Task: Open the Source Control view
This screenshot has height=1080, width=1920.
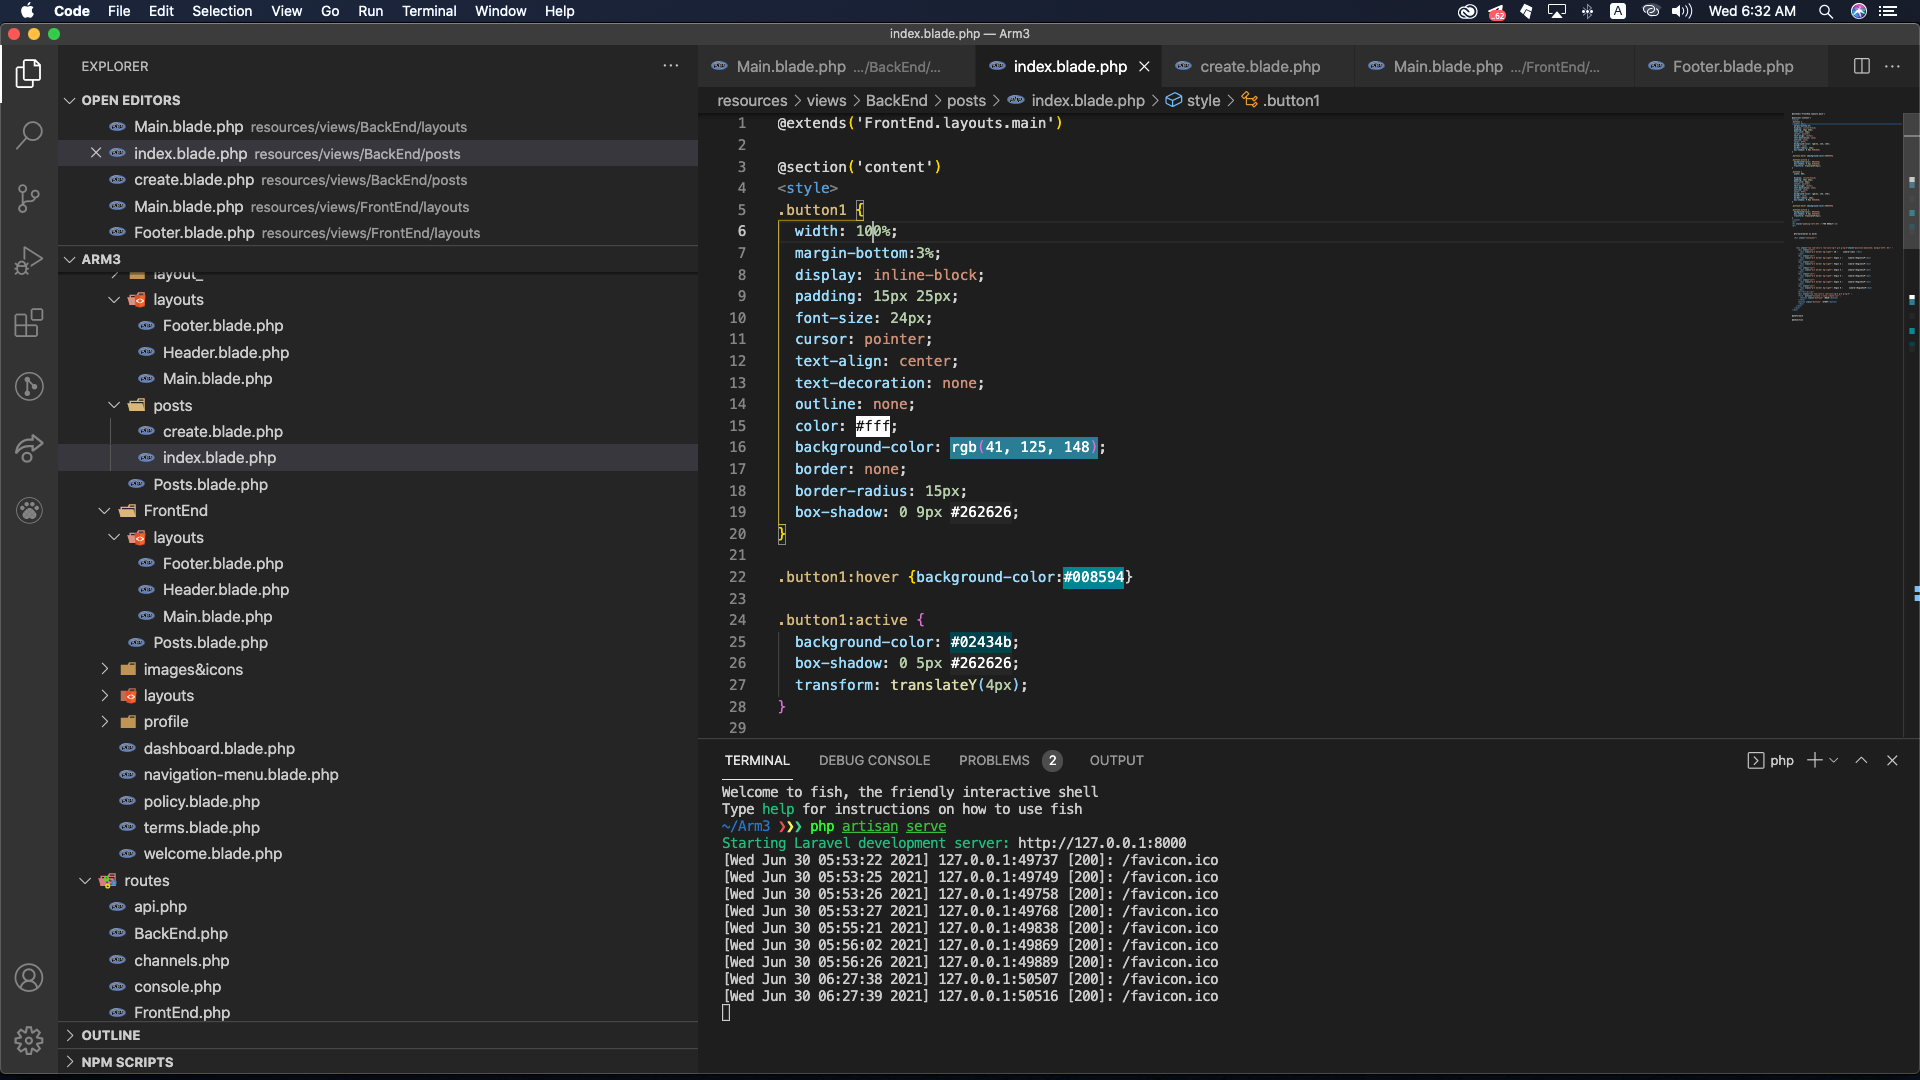Action: 29,198
